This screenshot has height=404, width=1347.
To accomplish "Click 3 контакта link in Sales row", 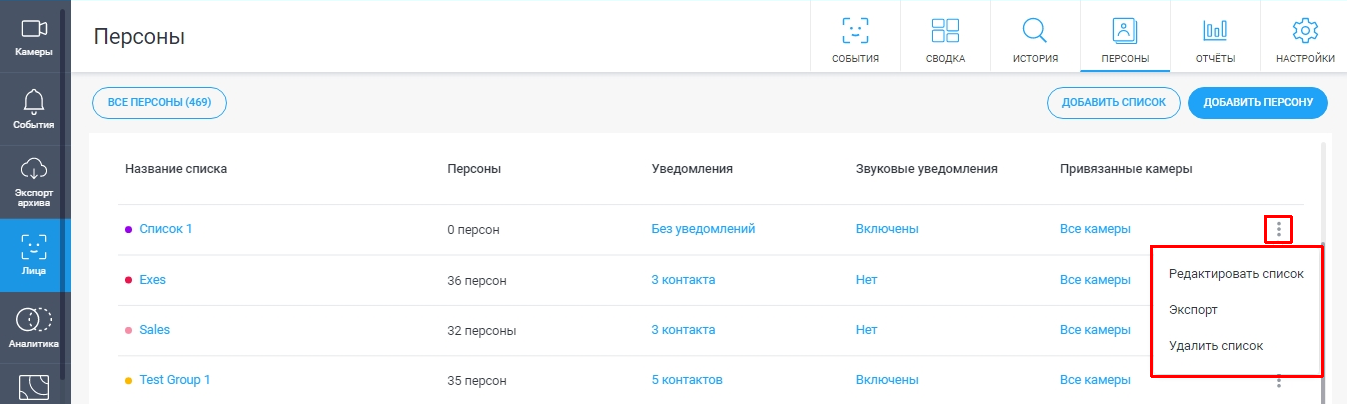I will (684, 330).
